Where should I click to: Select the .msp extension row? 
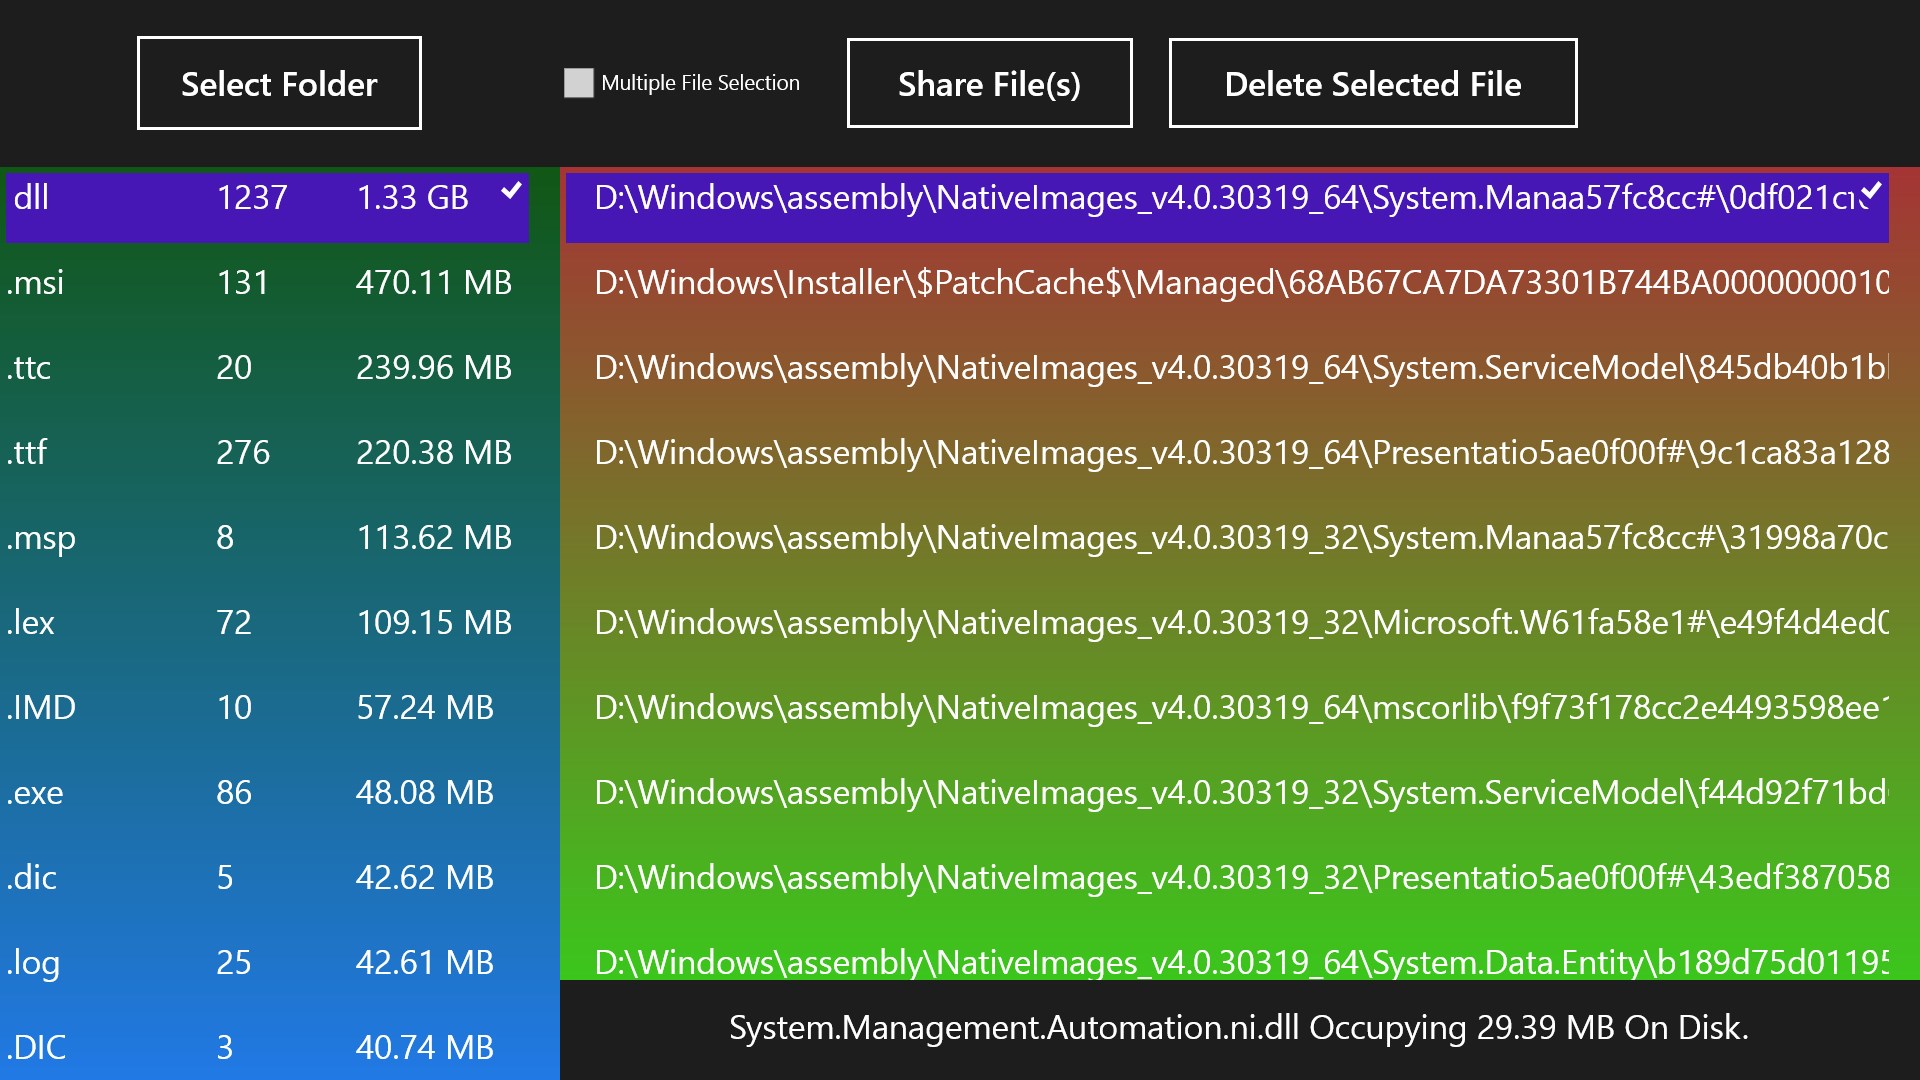265,537
